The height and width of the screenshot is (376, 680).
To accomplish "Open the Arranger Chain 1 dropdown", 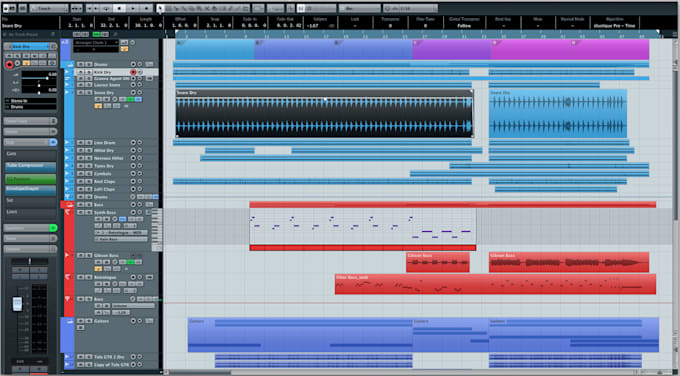I will point(96,43).
